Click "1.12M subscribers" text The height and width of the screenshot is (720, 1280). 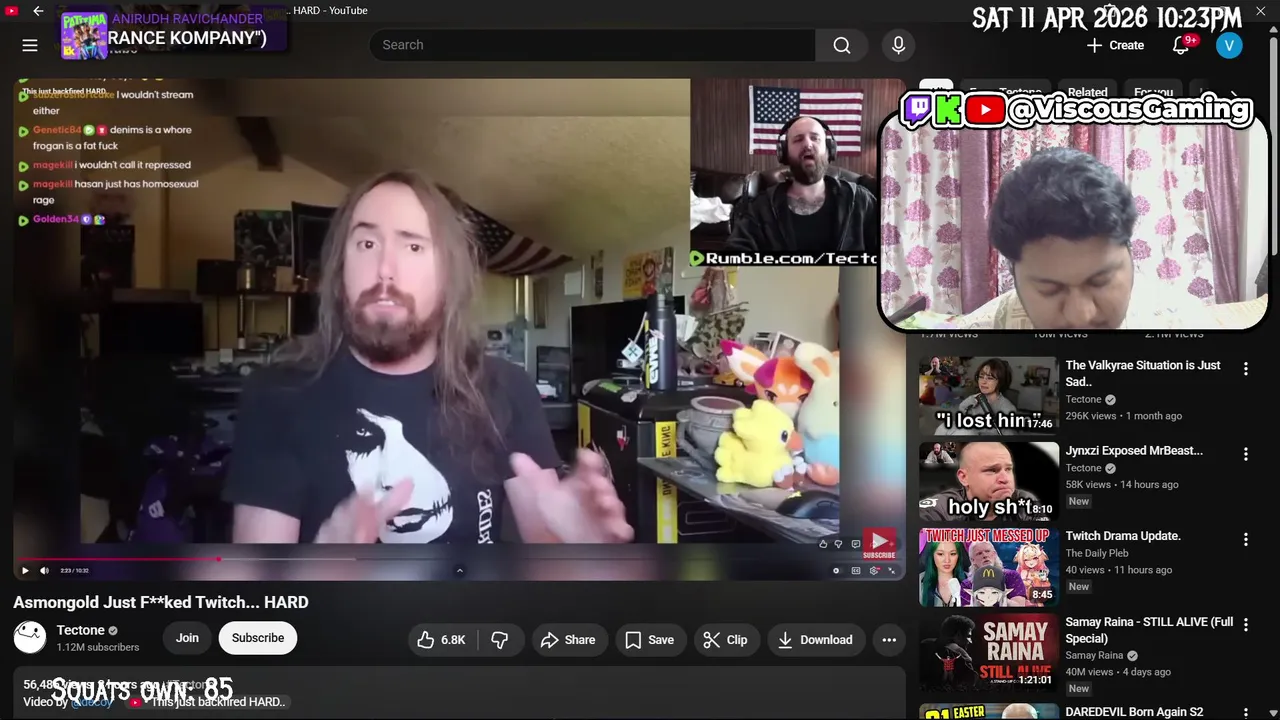coord(98,647)
